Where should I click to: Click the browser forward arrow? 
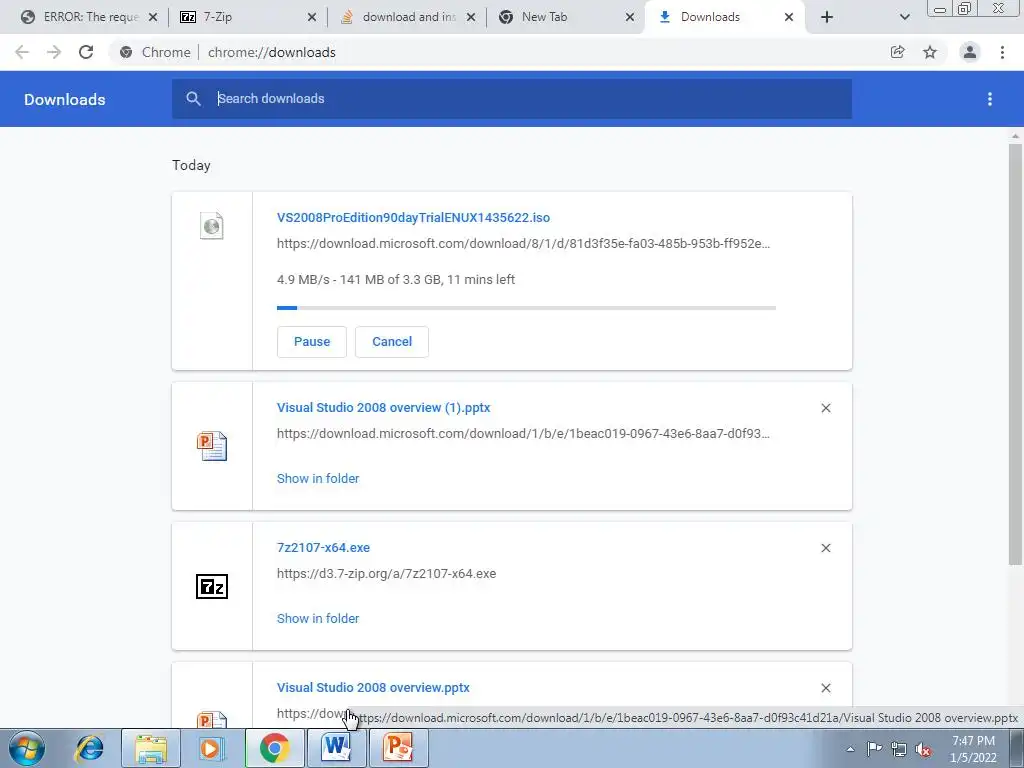pos(54,52)
